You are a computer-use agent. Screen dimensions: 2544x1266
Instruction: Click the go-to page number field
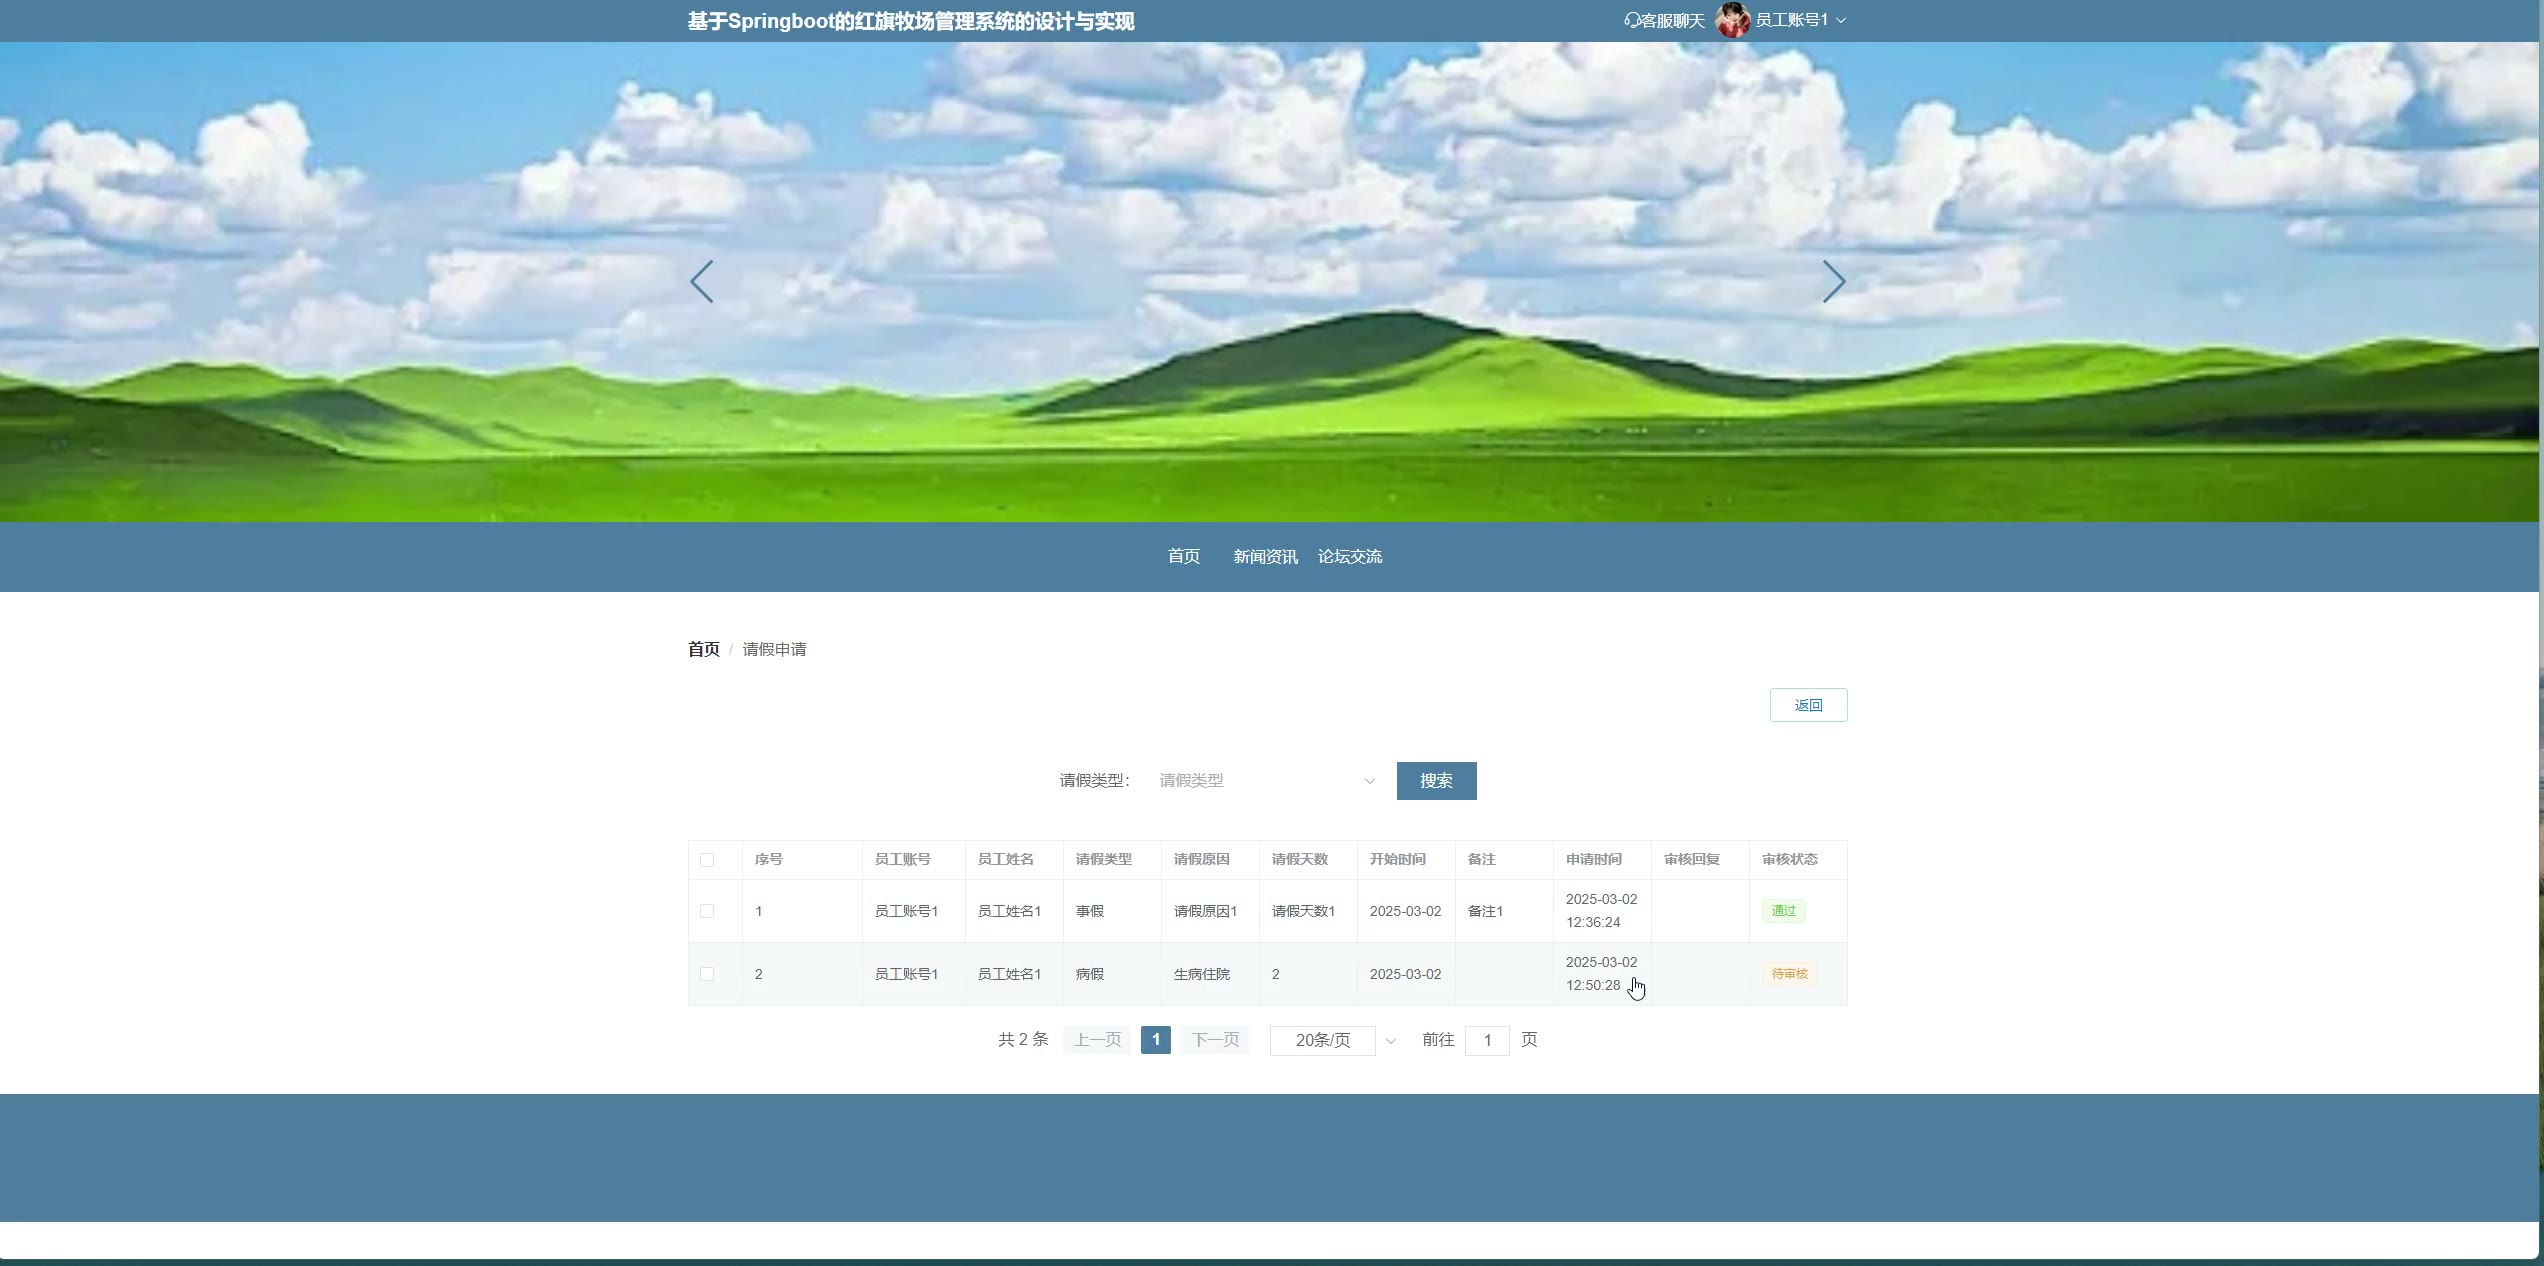[1486, 1041]
